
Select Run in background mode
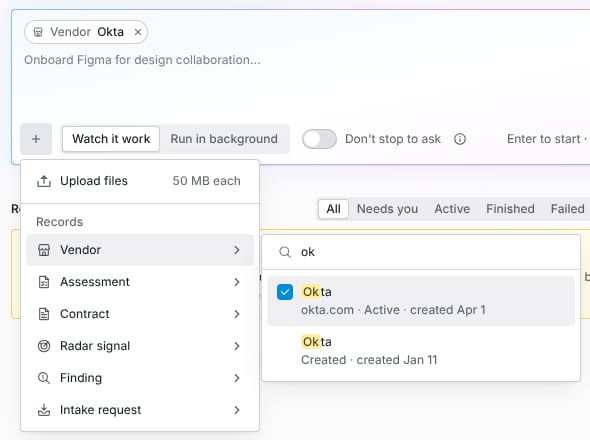[224, 139]
